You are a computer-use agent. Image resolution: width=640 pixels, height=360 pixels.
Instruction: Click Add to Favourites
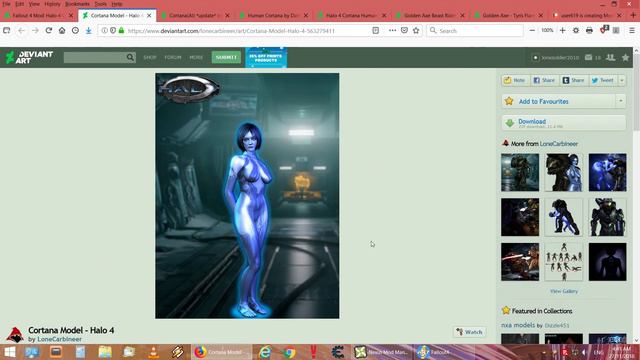pyautogui.click(x=558, y=101)
